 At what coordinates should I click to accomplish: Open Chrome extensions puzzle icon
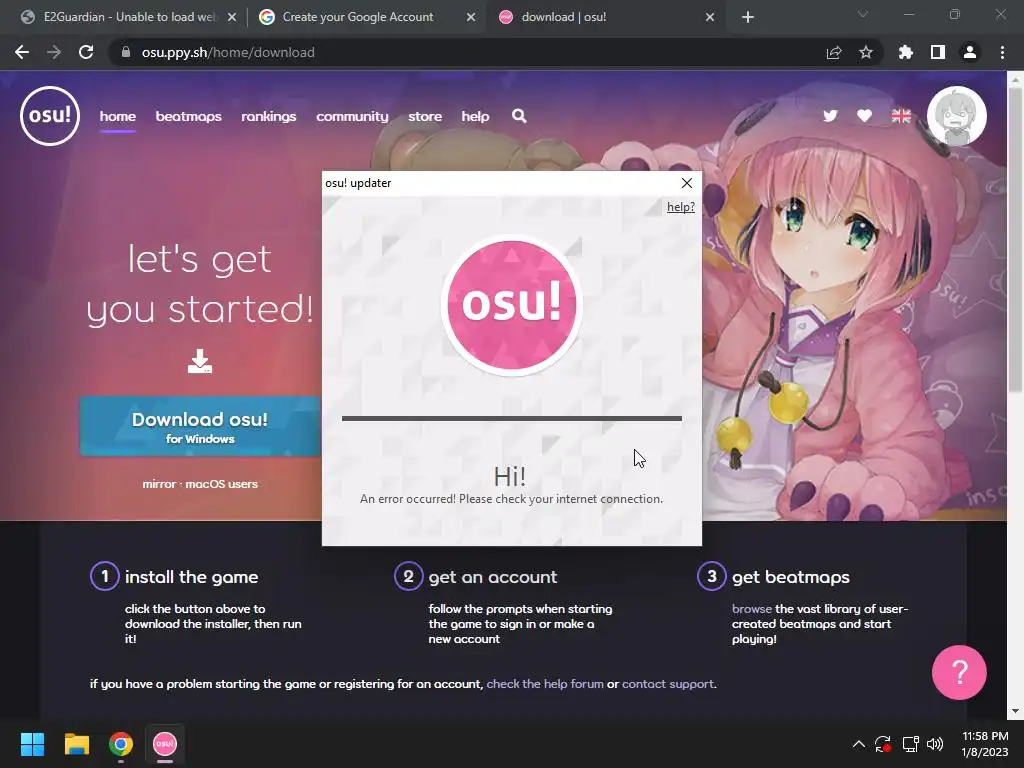point(906,52)
